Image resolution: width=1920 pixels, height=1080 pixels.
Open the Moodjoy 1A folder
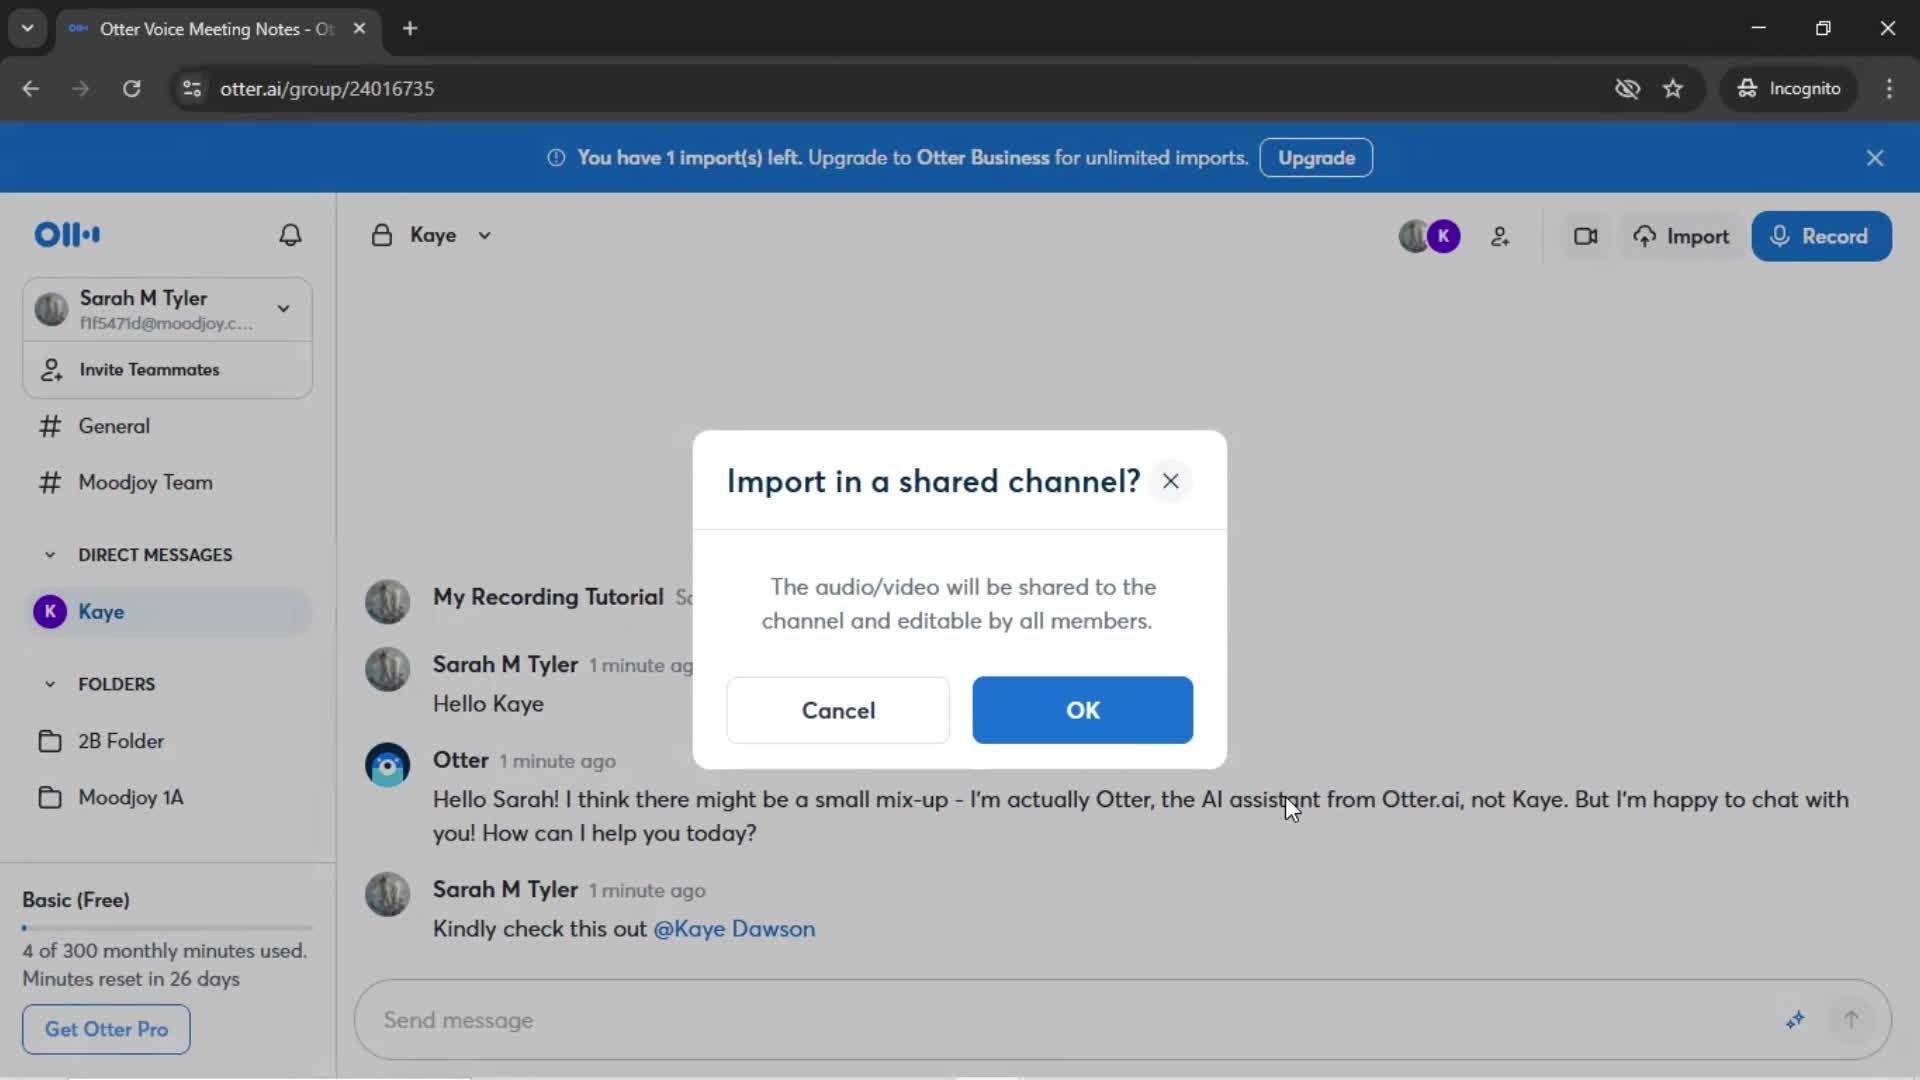pyautogui.click(x=168, y=798)
